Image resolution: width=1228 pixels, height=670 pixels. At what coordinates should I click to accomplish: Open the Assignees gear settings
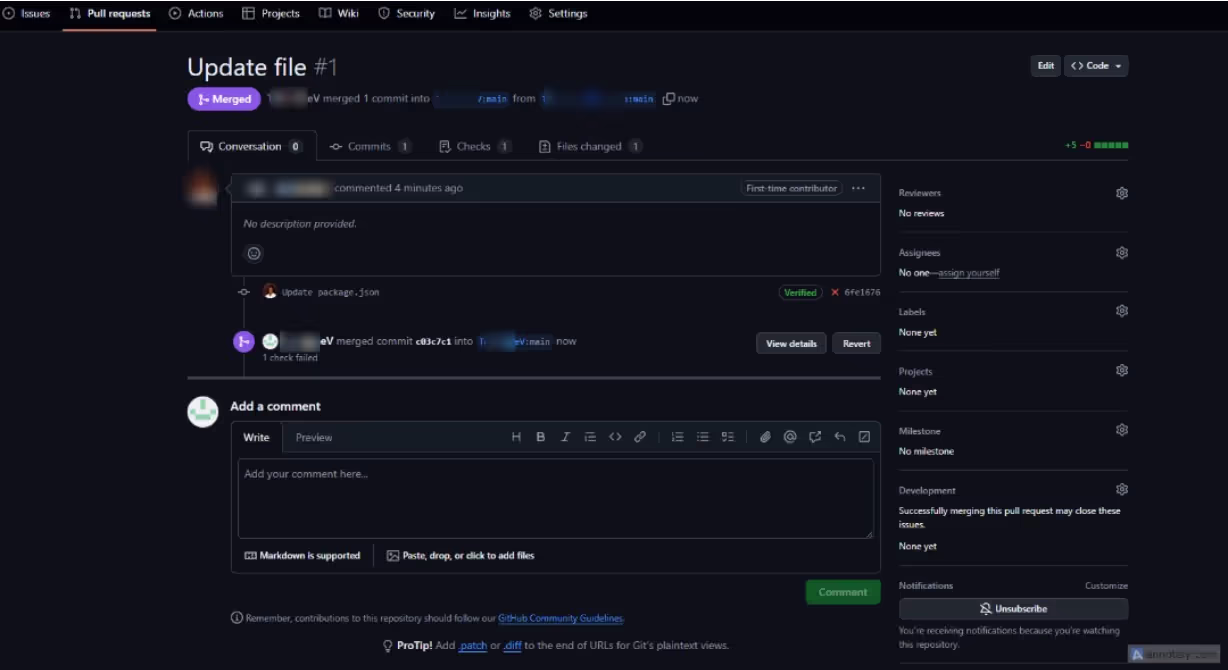click(1122, 253)
